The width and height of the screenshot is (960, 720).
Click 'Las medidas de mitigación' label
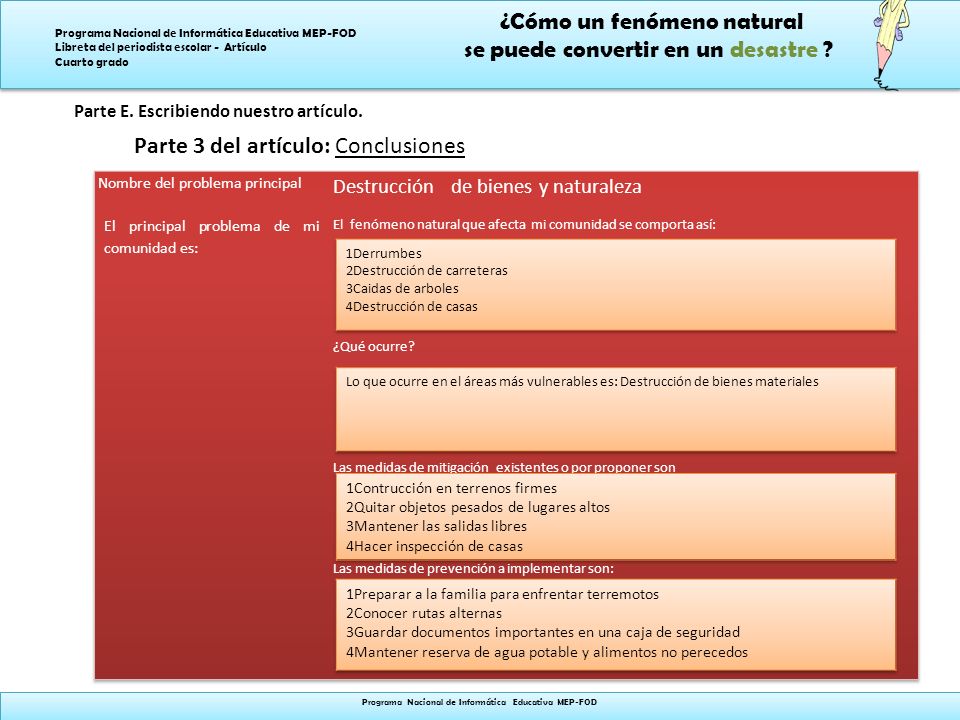click(x=504, y=467)
